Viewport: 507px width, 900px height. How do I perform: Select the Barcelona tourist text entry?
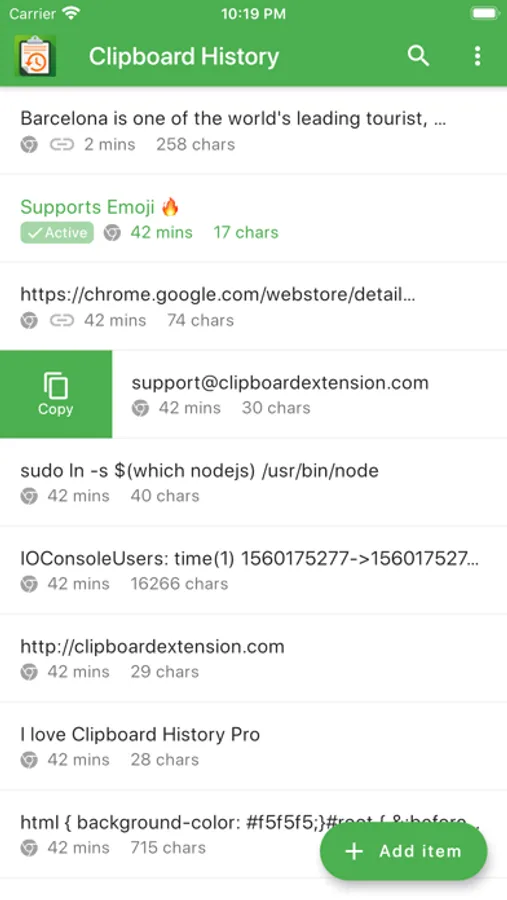click(253, 131)
